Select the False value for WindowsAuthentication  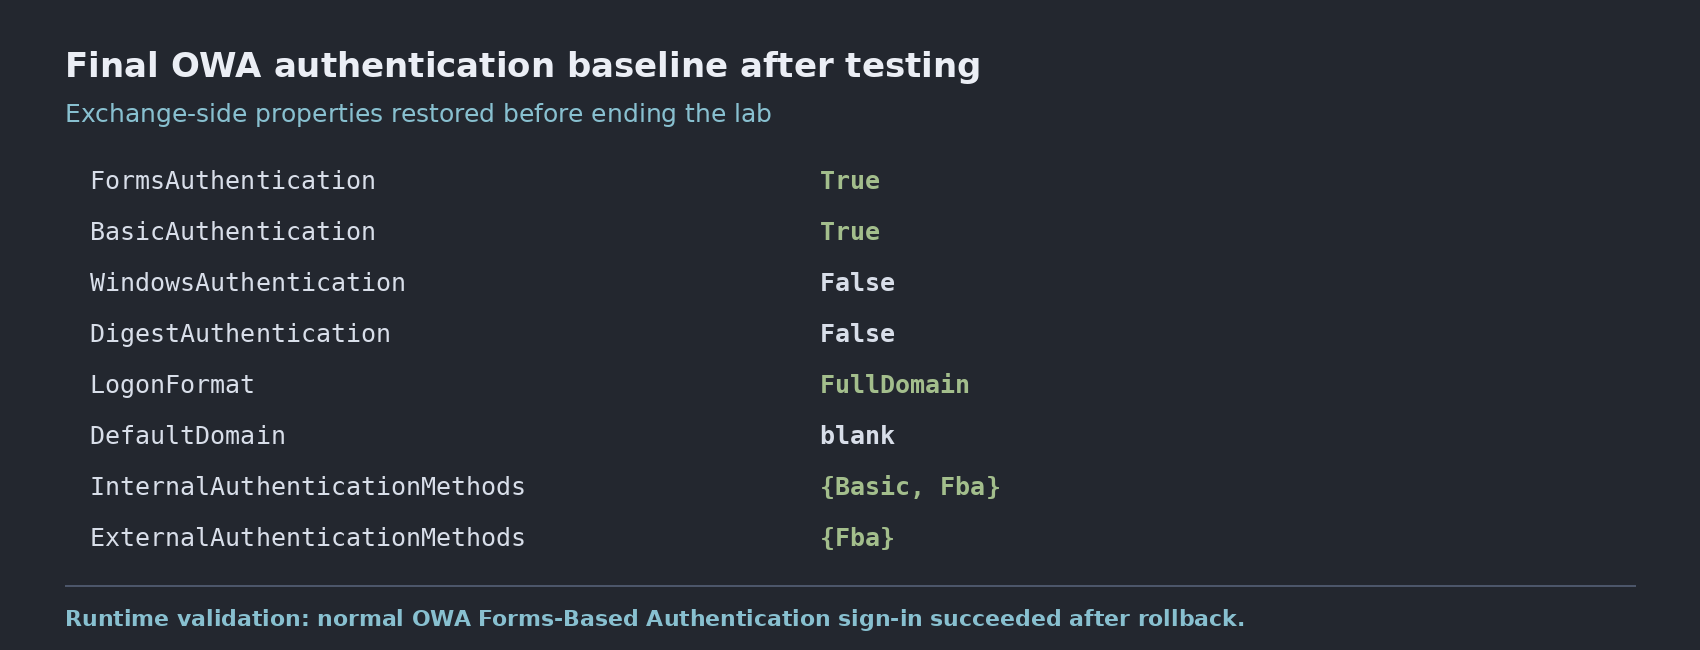tap(857, 283)
